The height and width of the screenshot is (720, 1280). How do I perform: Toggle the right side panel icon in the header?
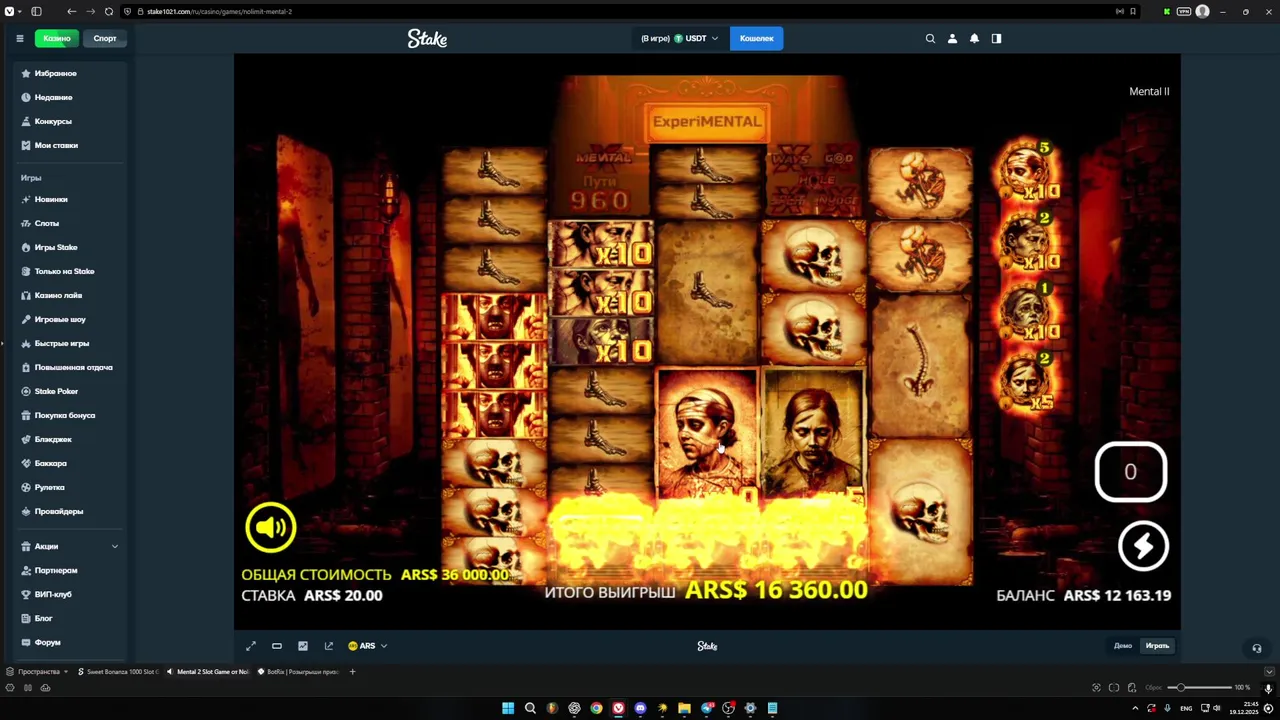pos(996,38)
